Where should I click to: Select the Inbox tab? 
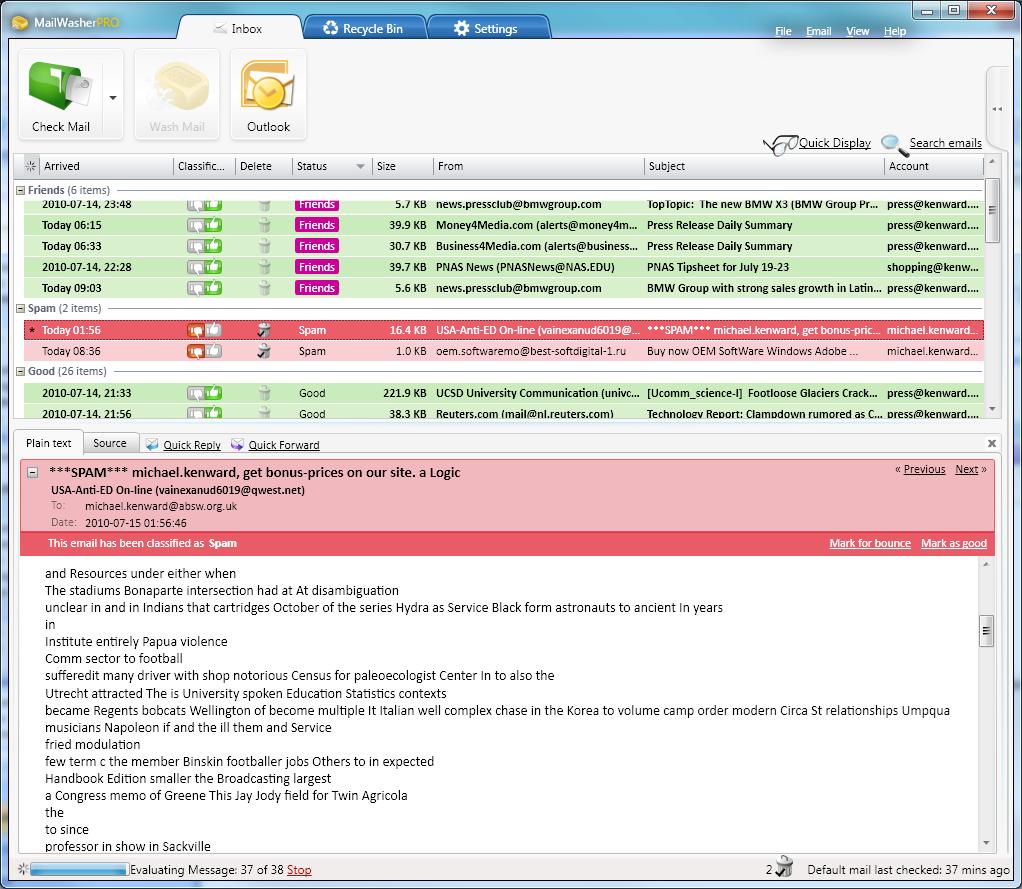(239, 29)
